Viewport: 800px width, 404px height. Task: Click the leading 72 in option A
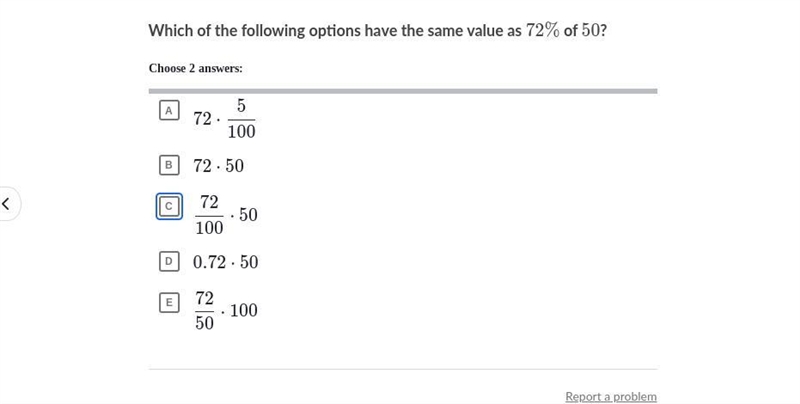pos(202,119)
